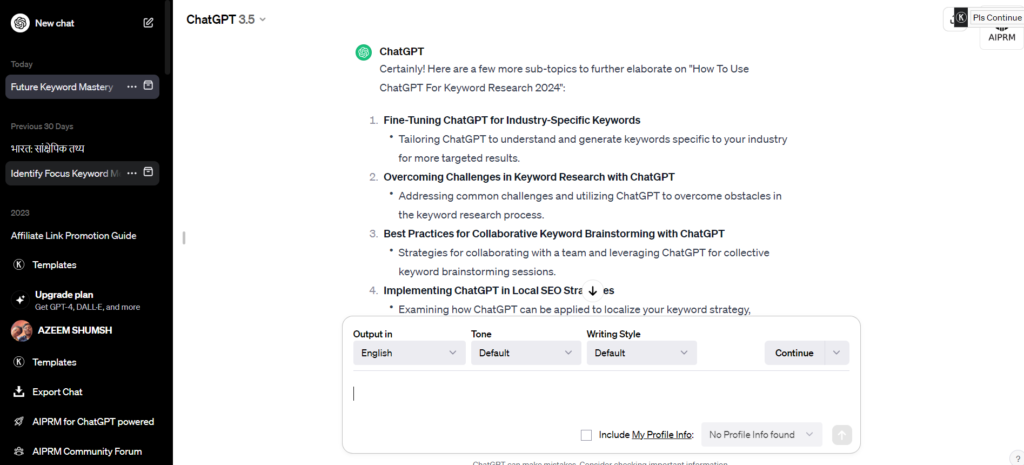Toggle the Include My Profile Info checkbox
Image resolution: width=1024 pixels, height=465 pixels.
click(586, 435)
